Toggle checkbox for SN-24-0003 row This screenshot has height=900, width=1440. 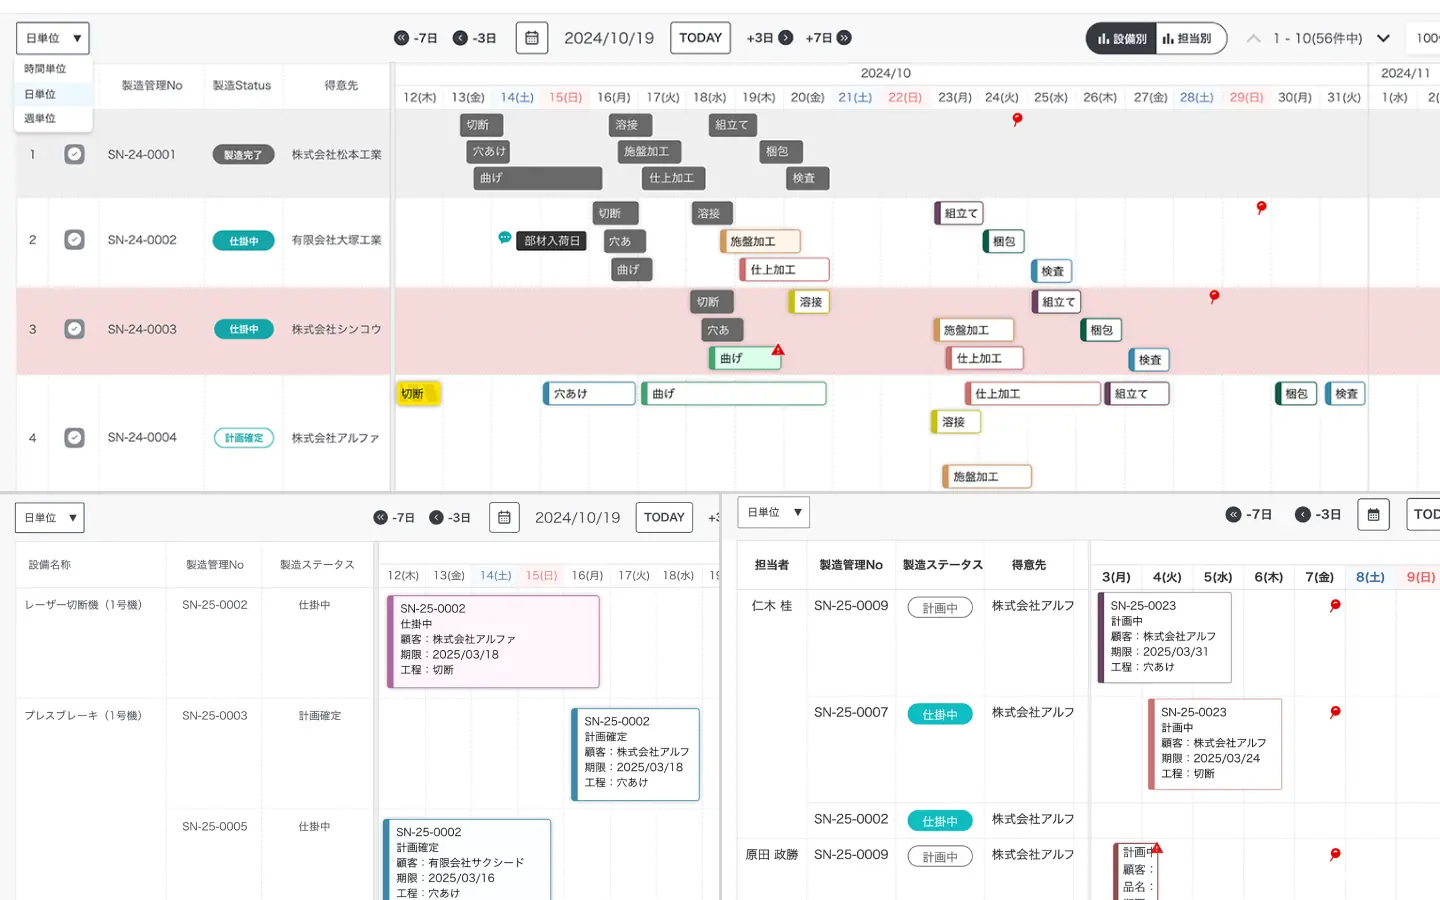74,329
